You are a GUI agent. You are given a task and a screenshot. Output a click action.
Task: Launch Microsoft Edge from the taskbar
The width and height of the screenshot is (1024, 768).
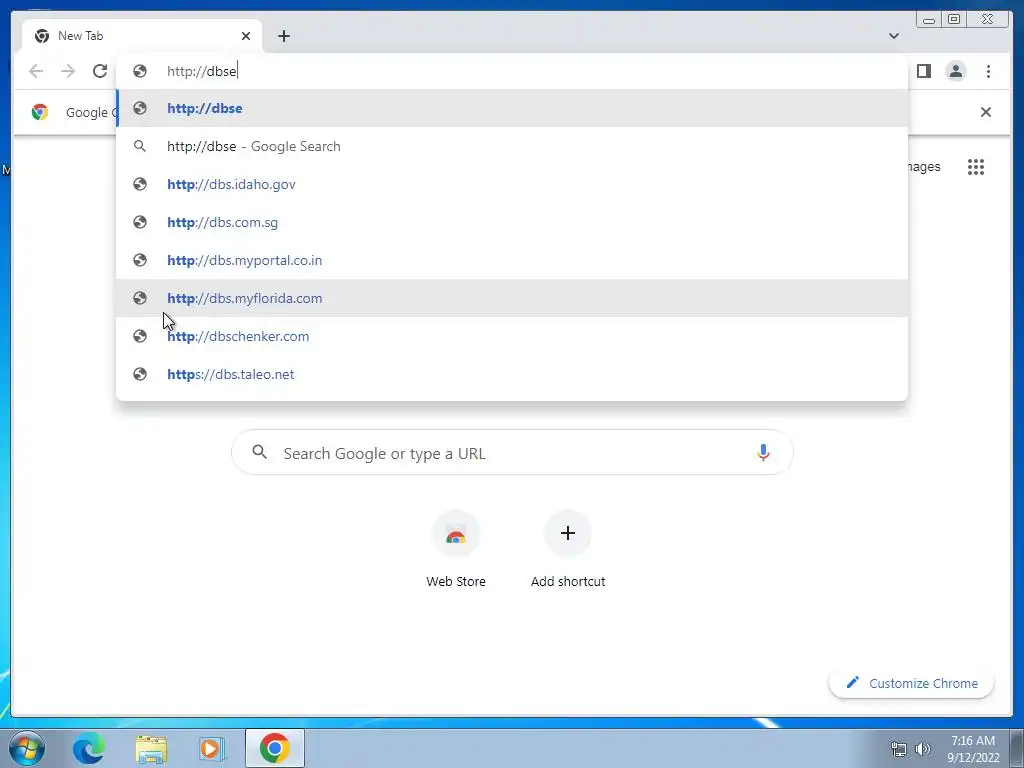89,748
